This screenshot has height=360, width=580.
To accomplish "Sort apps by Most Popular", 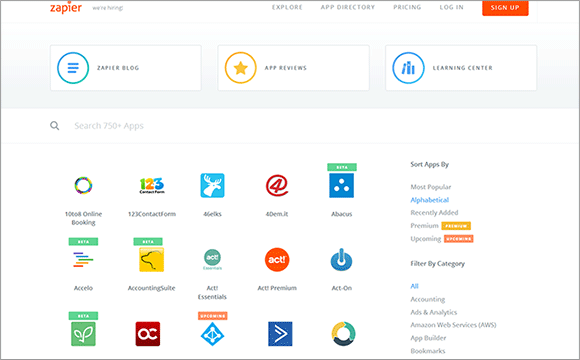I will [431, 187].
